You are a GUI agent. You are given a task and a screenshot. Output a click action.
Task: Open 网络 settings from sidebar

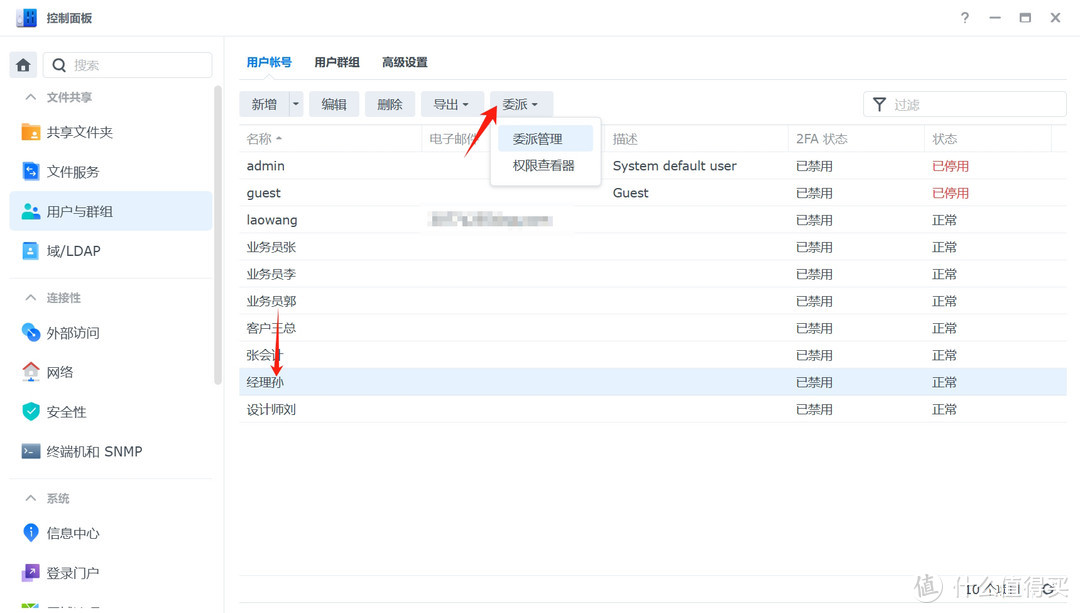pyautogui.click(x=70, y=371)
